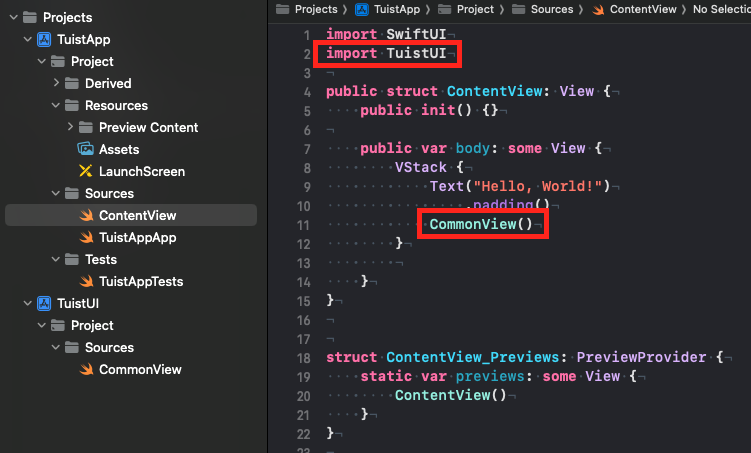Collapse the Resources folder chevron
This screenshot has width=751, height=453.
56,105
